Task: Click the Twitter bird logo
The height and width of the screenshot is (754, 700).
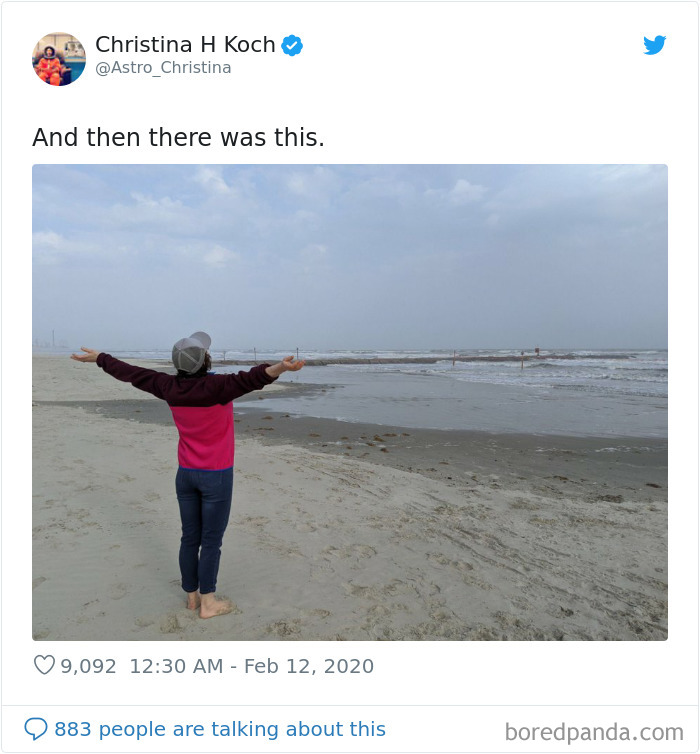Action: coord(654,45)
